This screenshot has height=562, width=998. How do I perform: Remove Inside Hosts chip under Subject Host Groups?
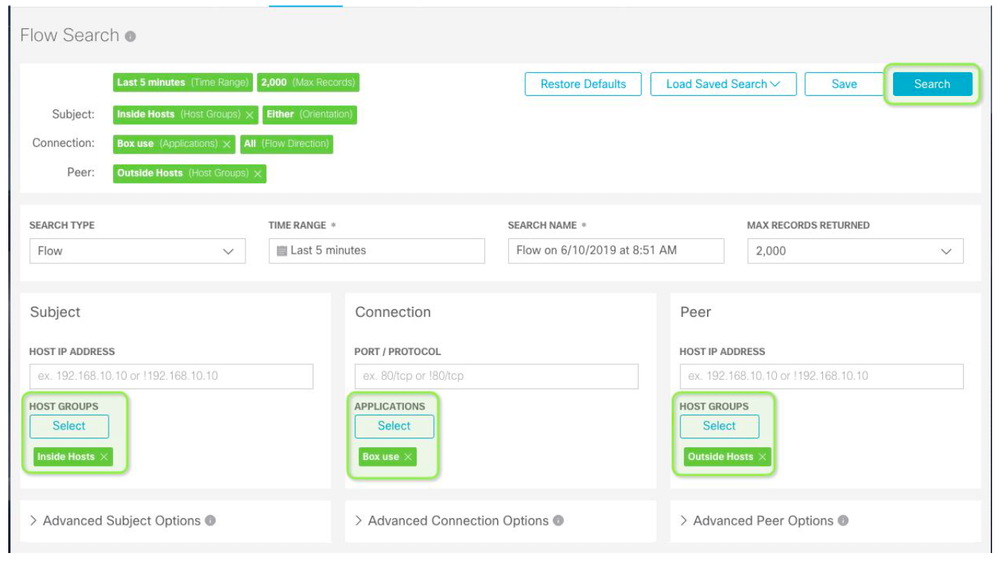(x=104, y=457)
